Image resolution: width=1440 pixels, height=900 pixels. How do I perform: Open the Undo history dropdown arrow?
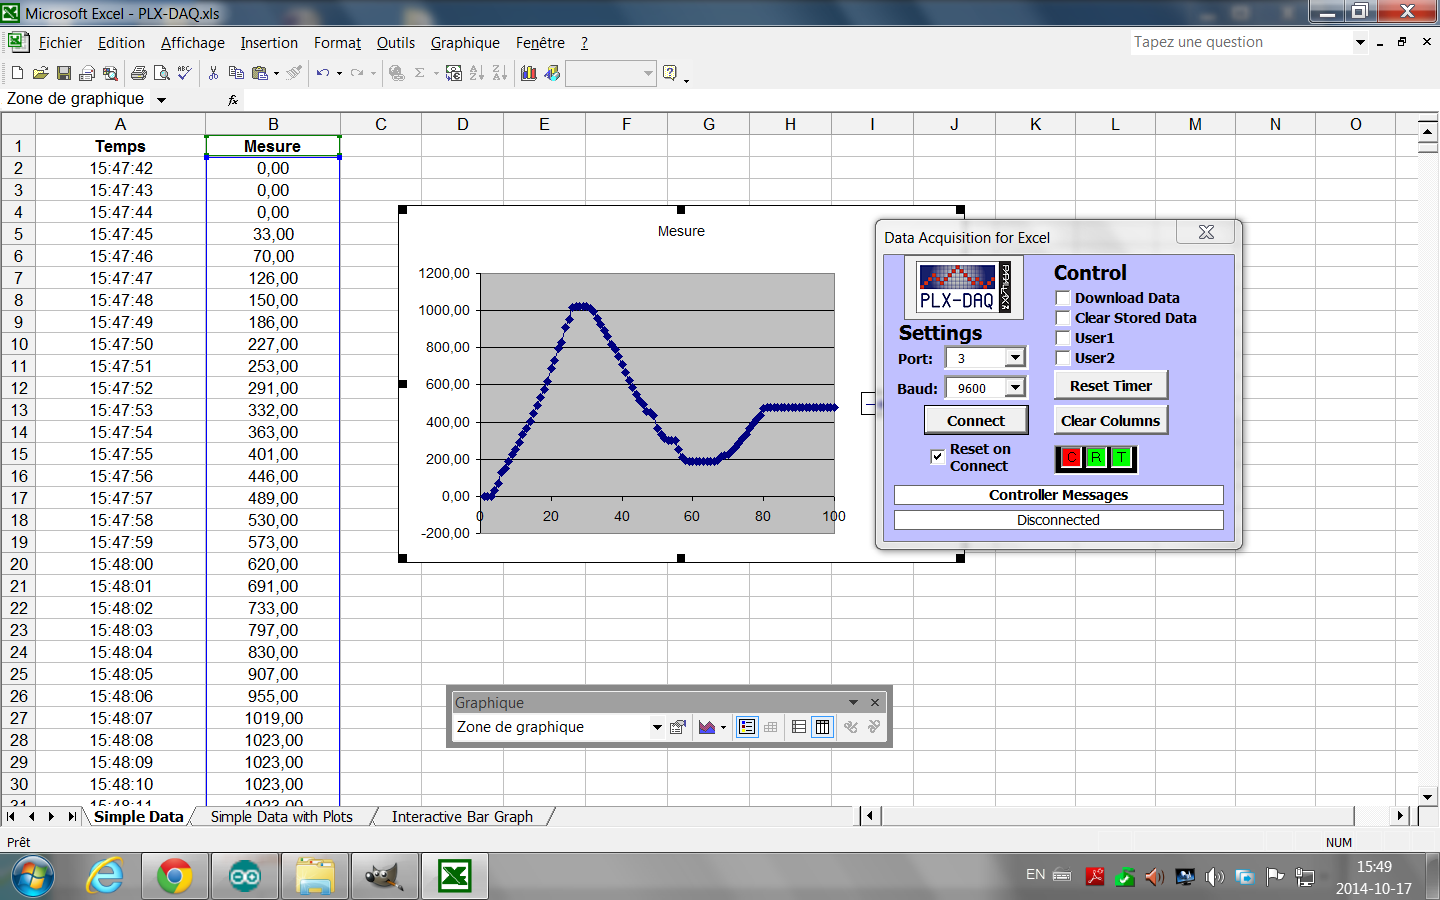[339, 73]
